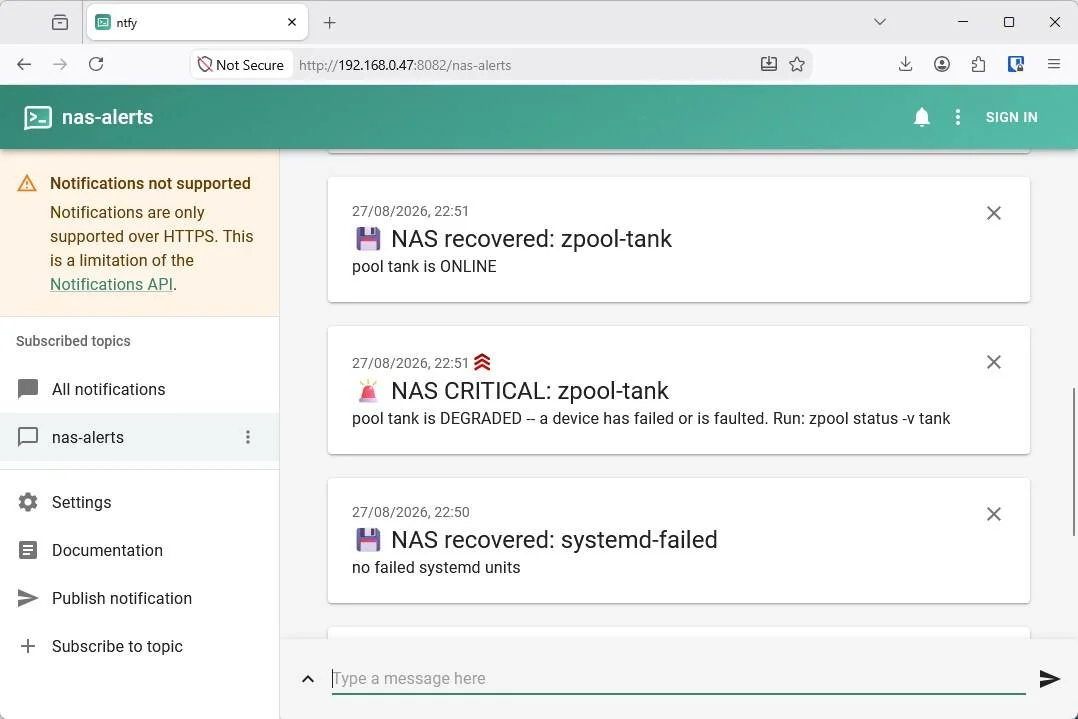
Task: Click the nas-alerts outlined chat bubble icon
Action: [x=28, y=437]
